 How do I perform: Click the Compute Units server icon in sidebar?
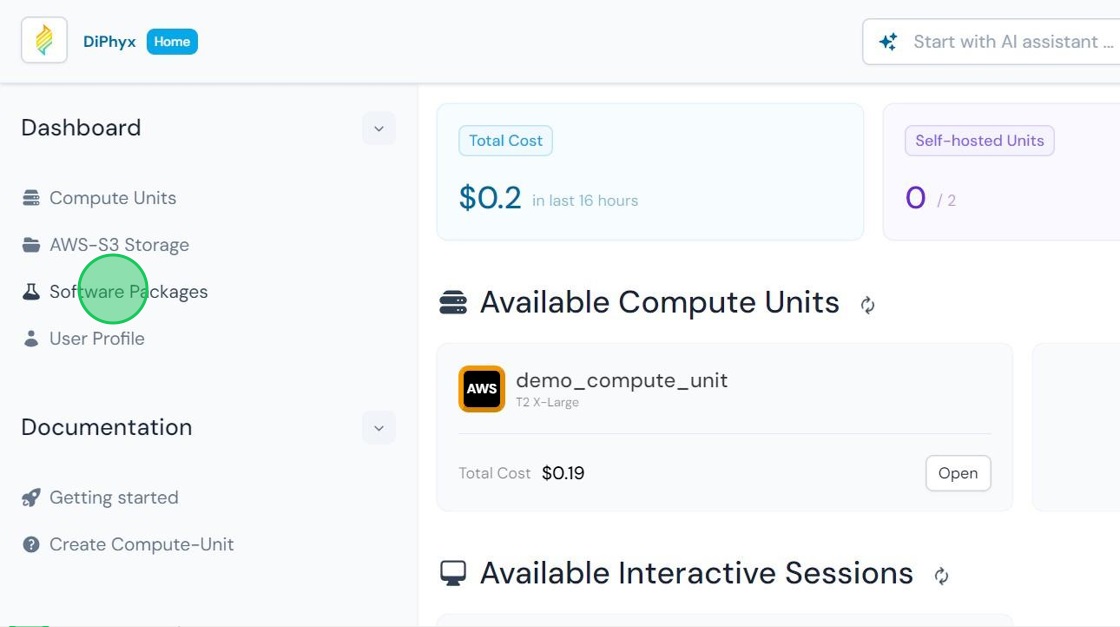pyautogui.click(x=31, y=198)
